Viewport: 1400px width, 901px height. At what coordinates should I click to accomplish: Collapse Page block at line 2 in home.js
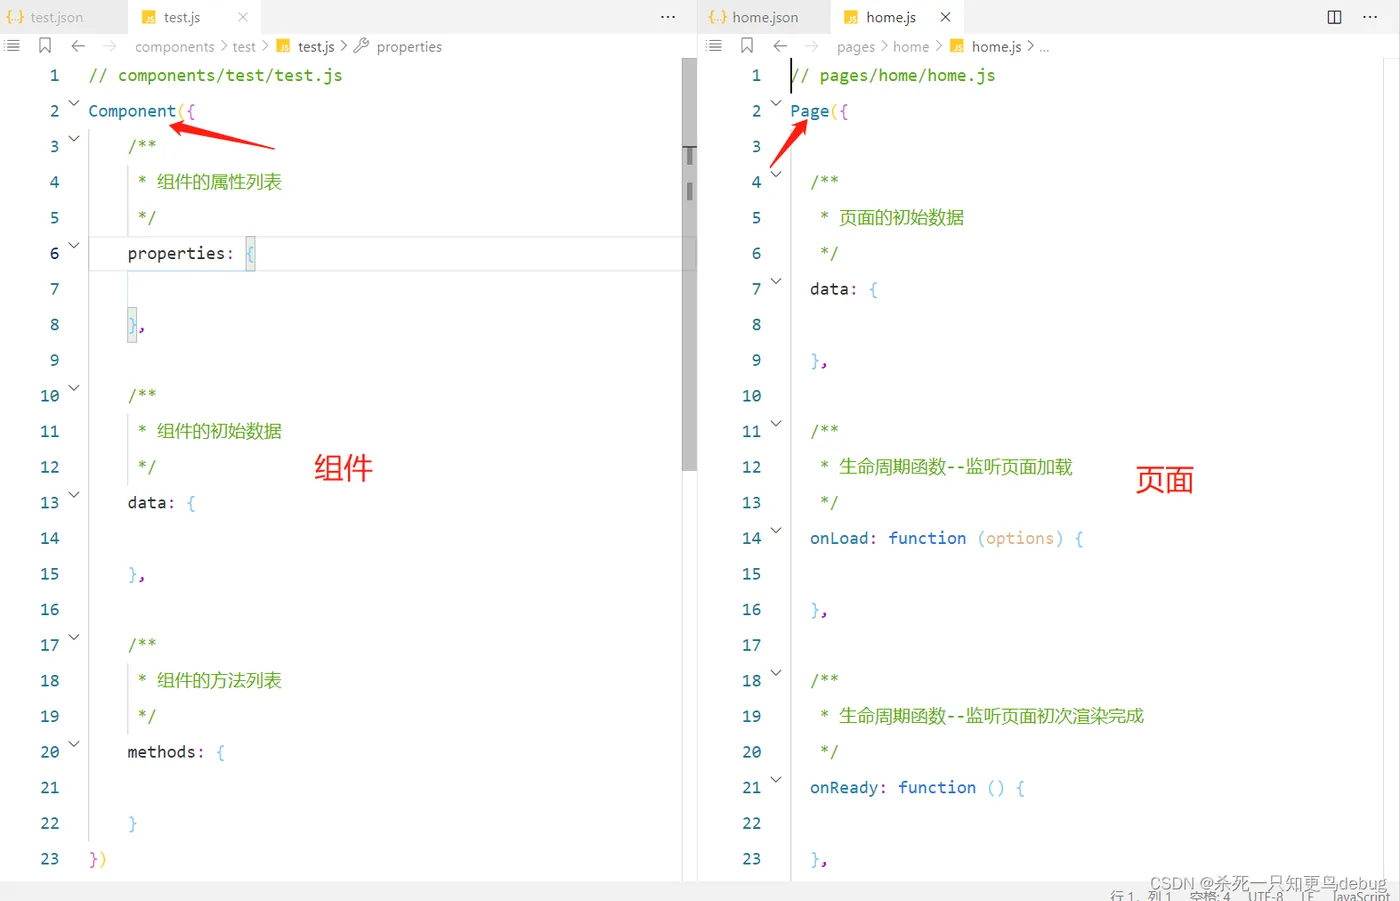tap(776, 103)
